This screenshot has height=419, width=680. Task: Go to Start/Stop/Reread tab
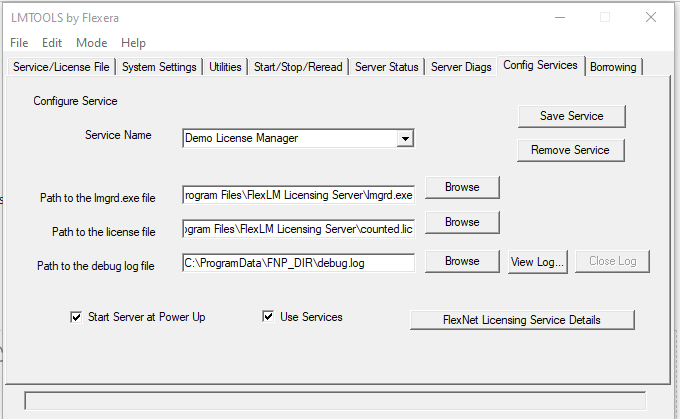point(298,67)
